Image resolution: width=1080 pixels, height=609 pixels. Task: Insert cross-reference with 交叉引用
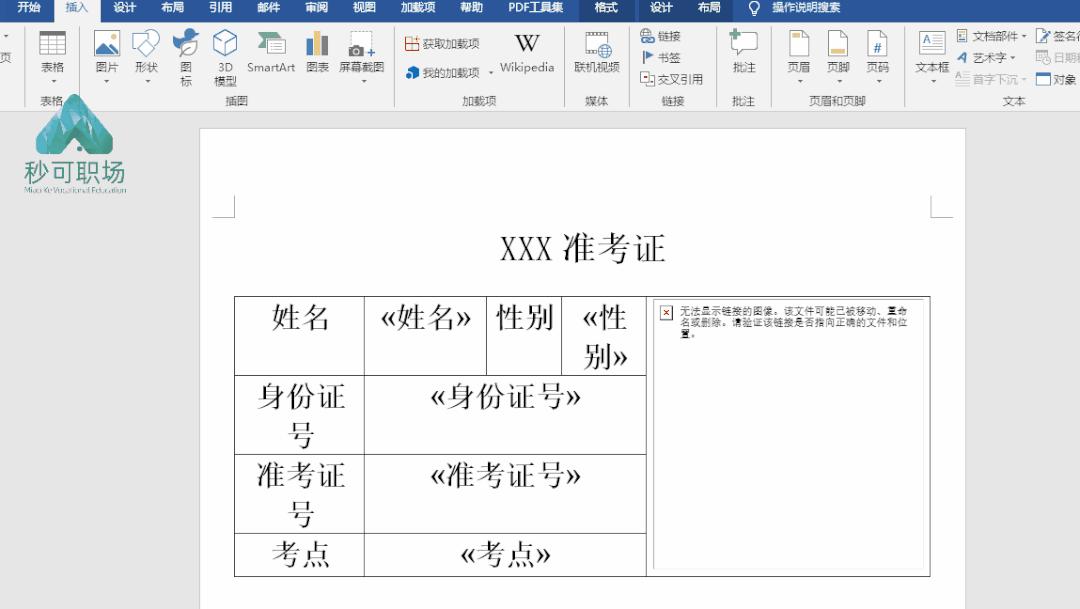(x=672, y=77)
